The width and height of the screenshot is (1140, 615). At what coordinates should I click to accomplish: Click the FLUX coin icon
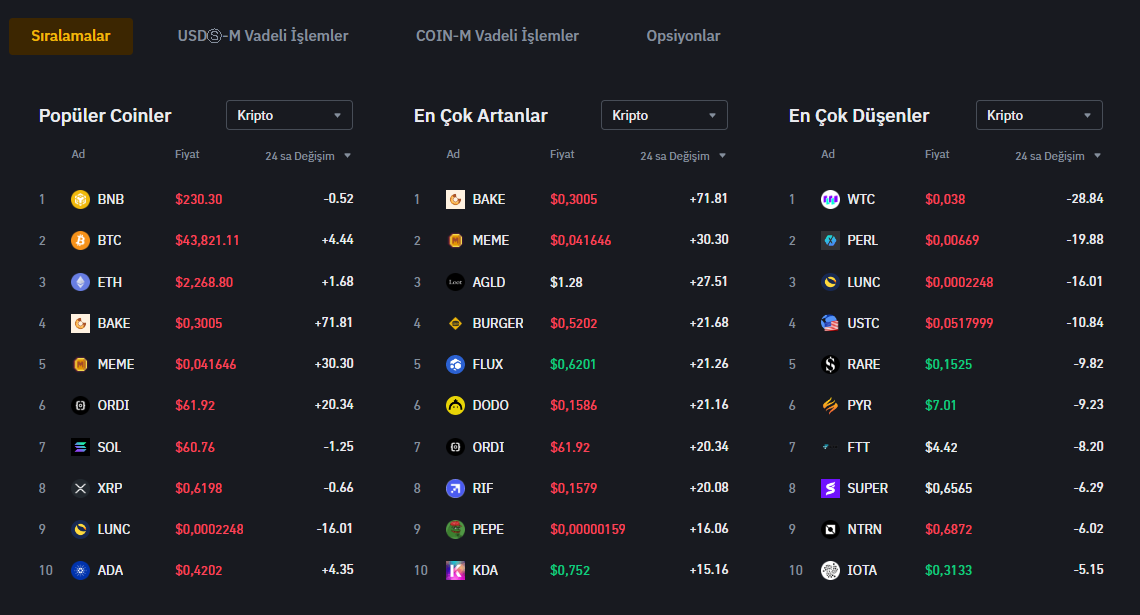coord(455,364)
